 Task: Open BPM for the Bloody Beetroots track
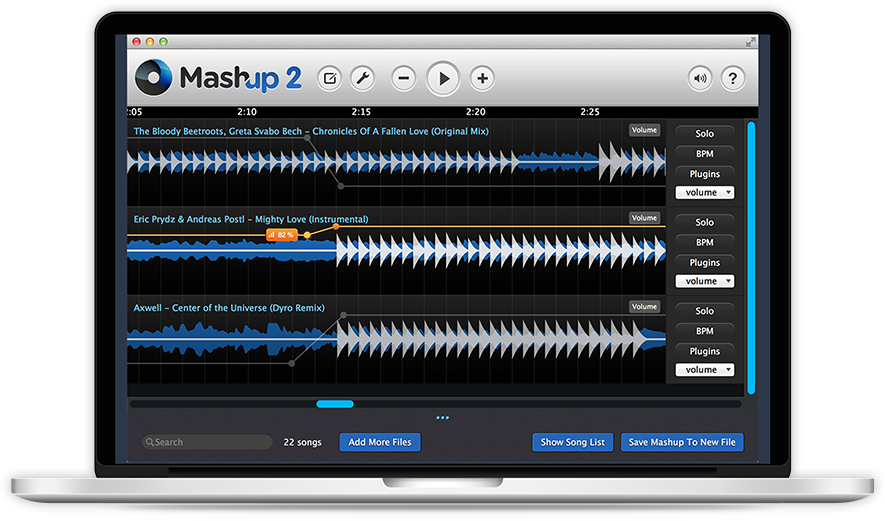point(704,154)
